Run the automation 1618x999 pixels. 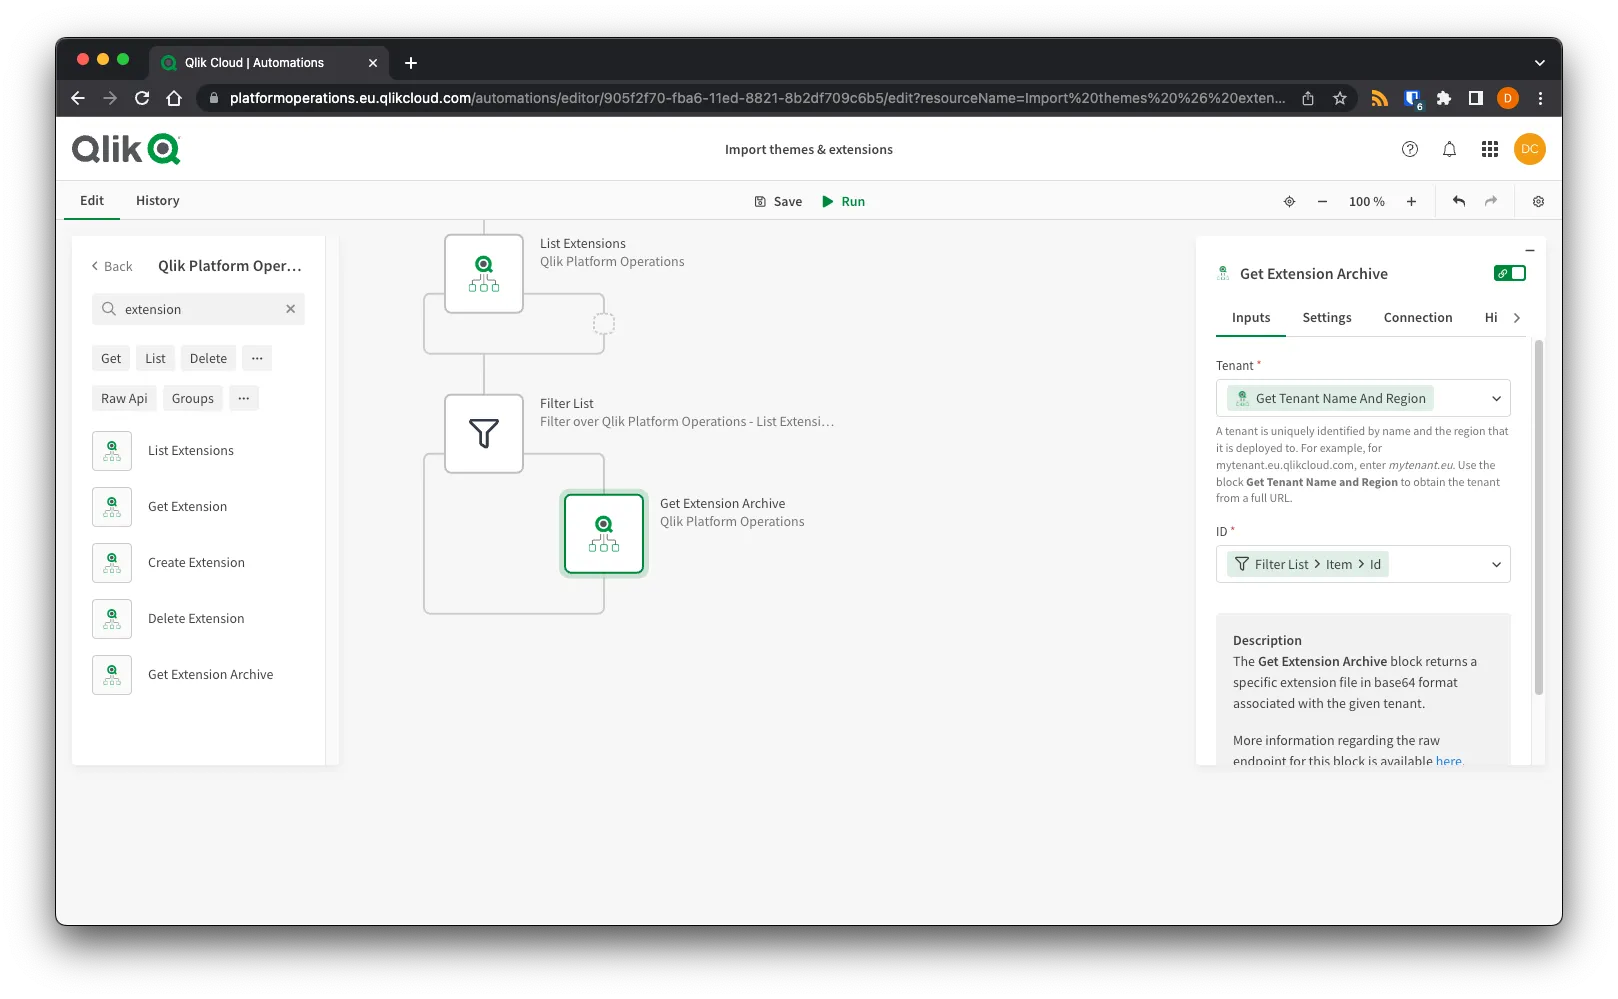coord(843,201)
